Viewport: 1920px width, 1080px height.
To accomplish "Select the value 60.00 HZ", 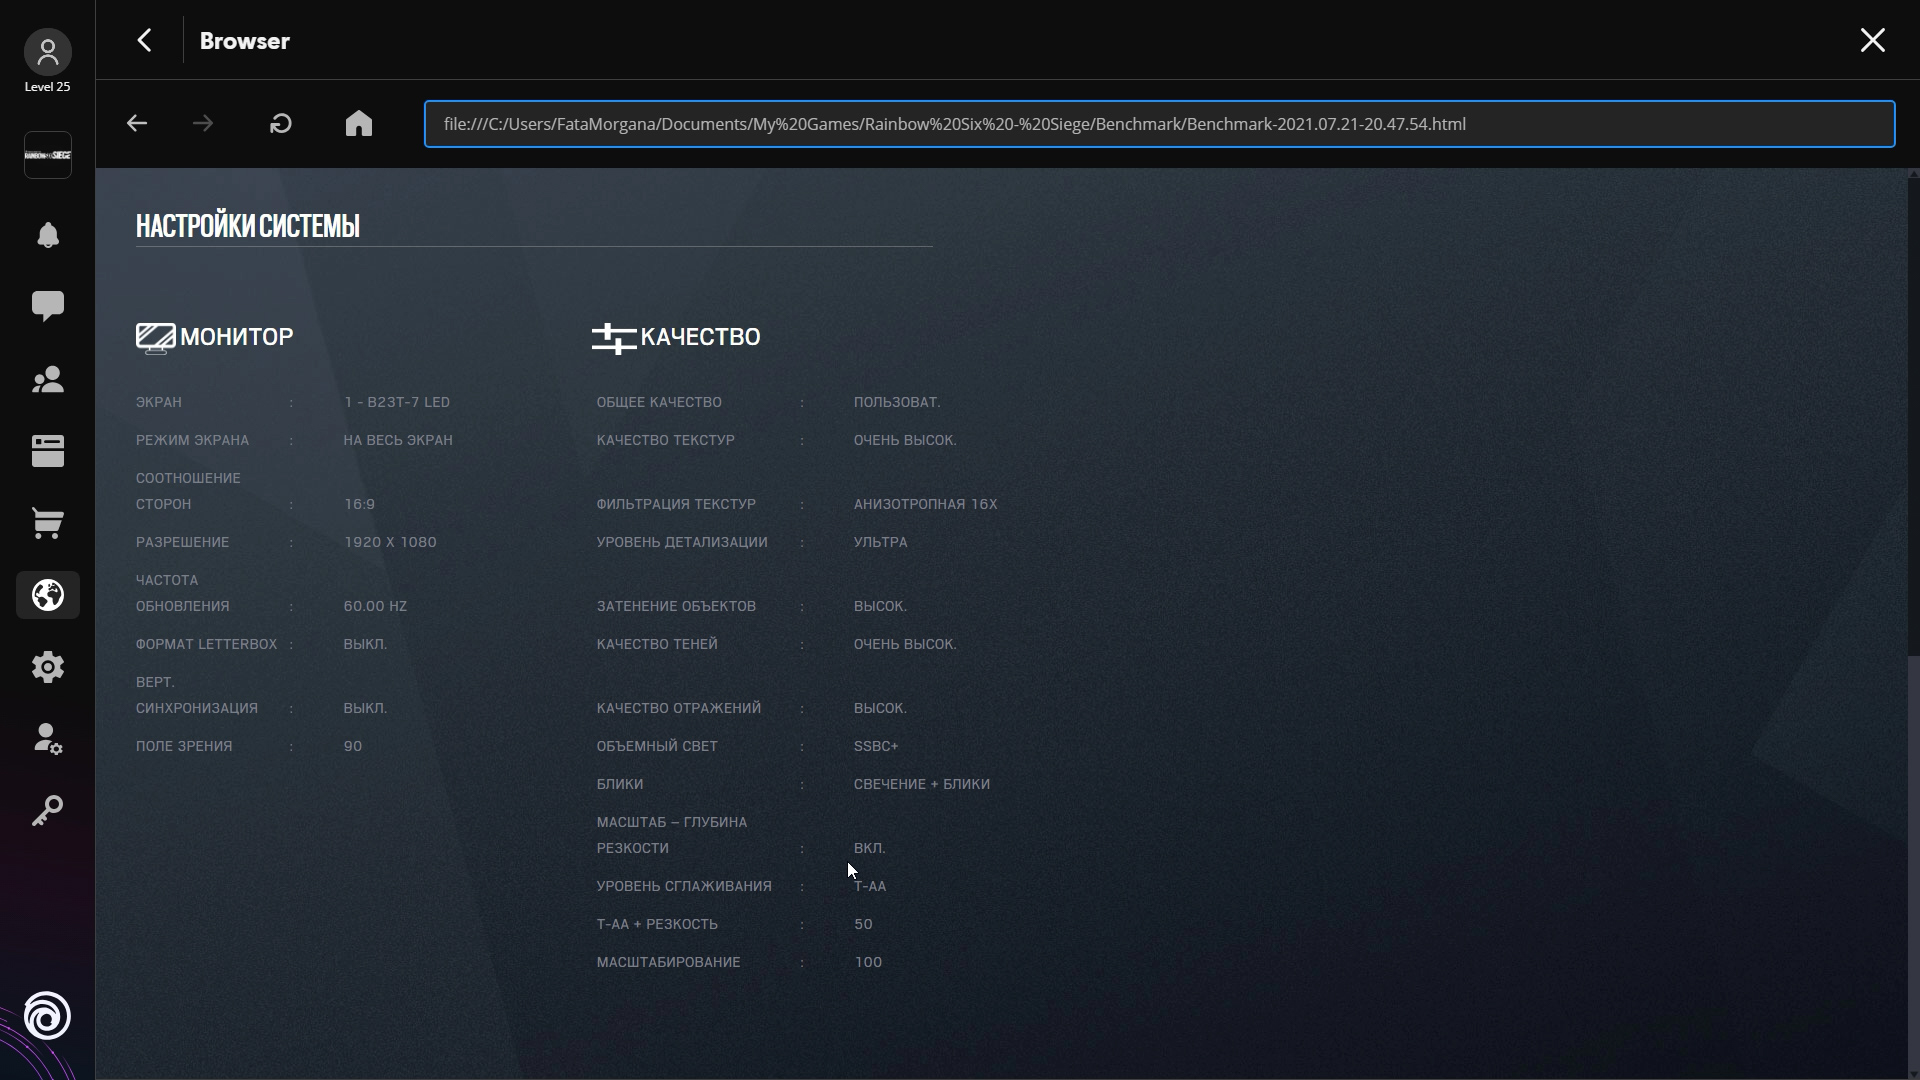I will [x=375, y=606].
